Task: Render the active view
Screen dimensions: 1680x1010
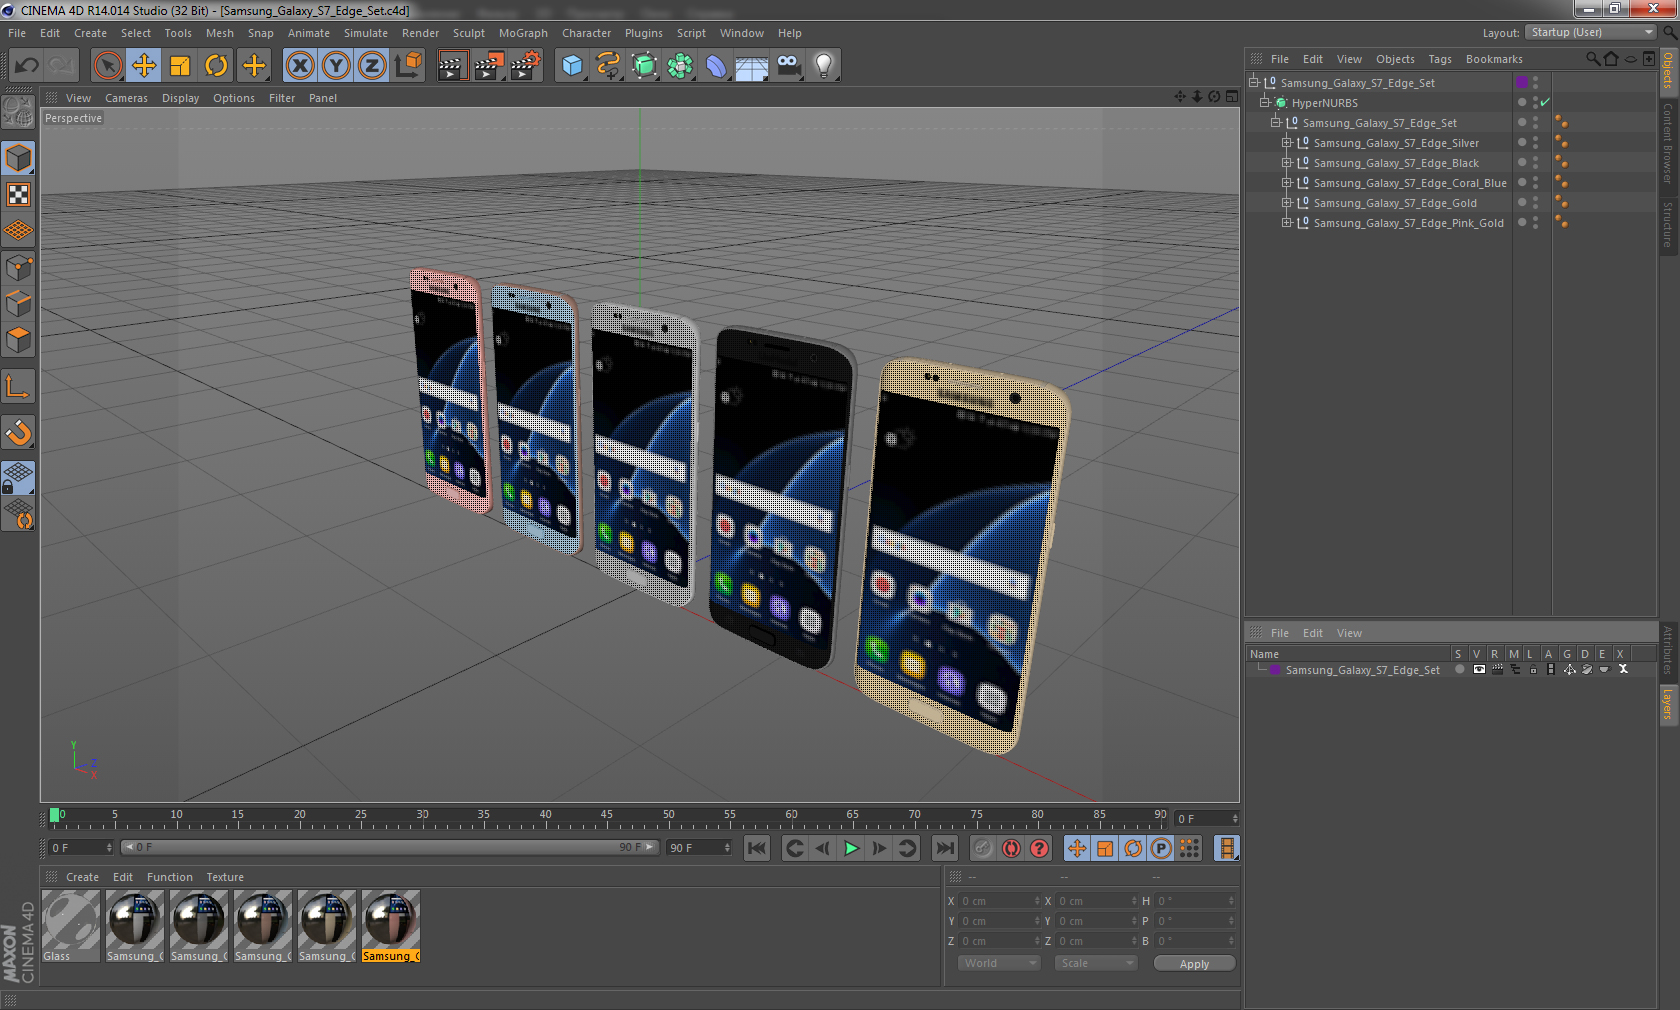Action: click(x=452, y=66)
